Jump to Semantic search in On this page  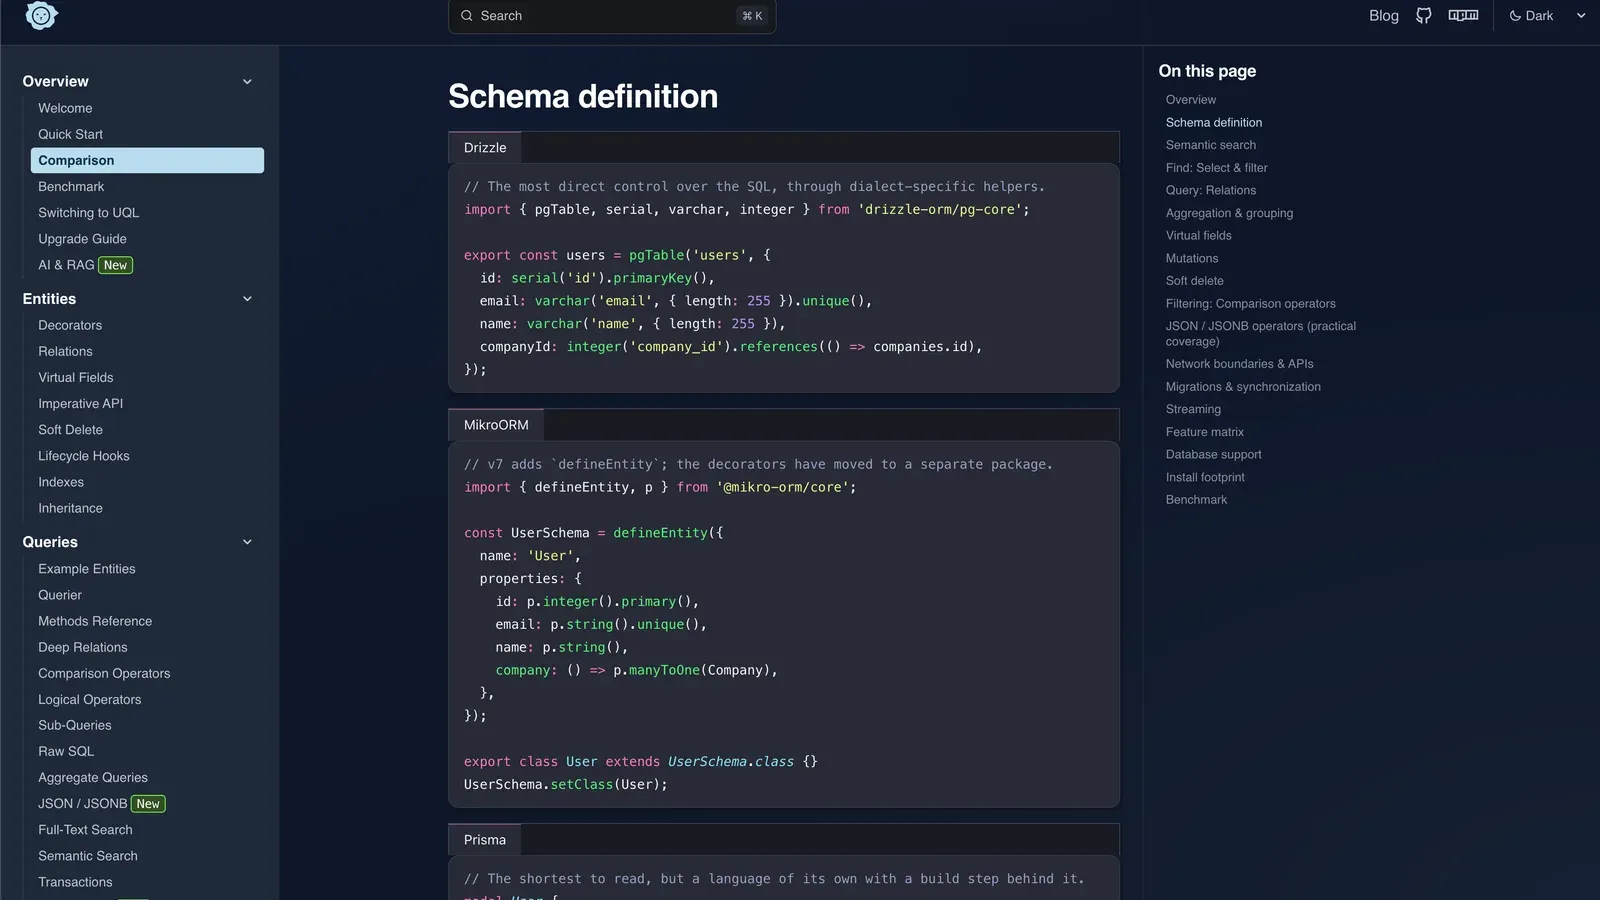[1210, 145]
